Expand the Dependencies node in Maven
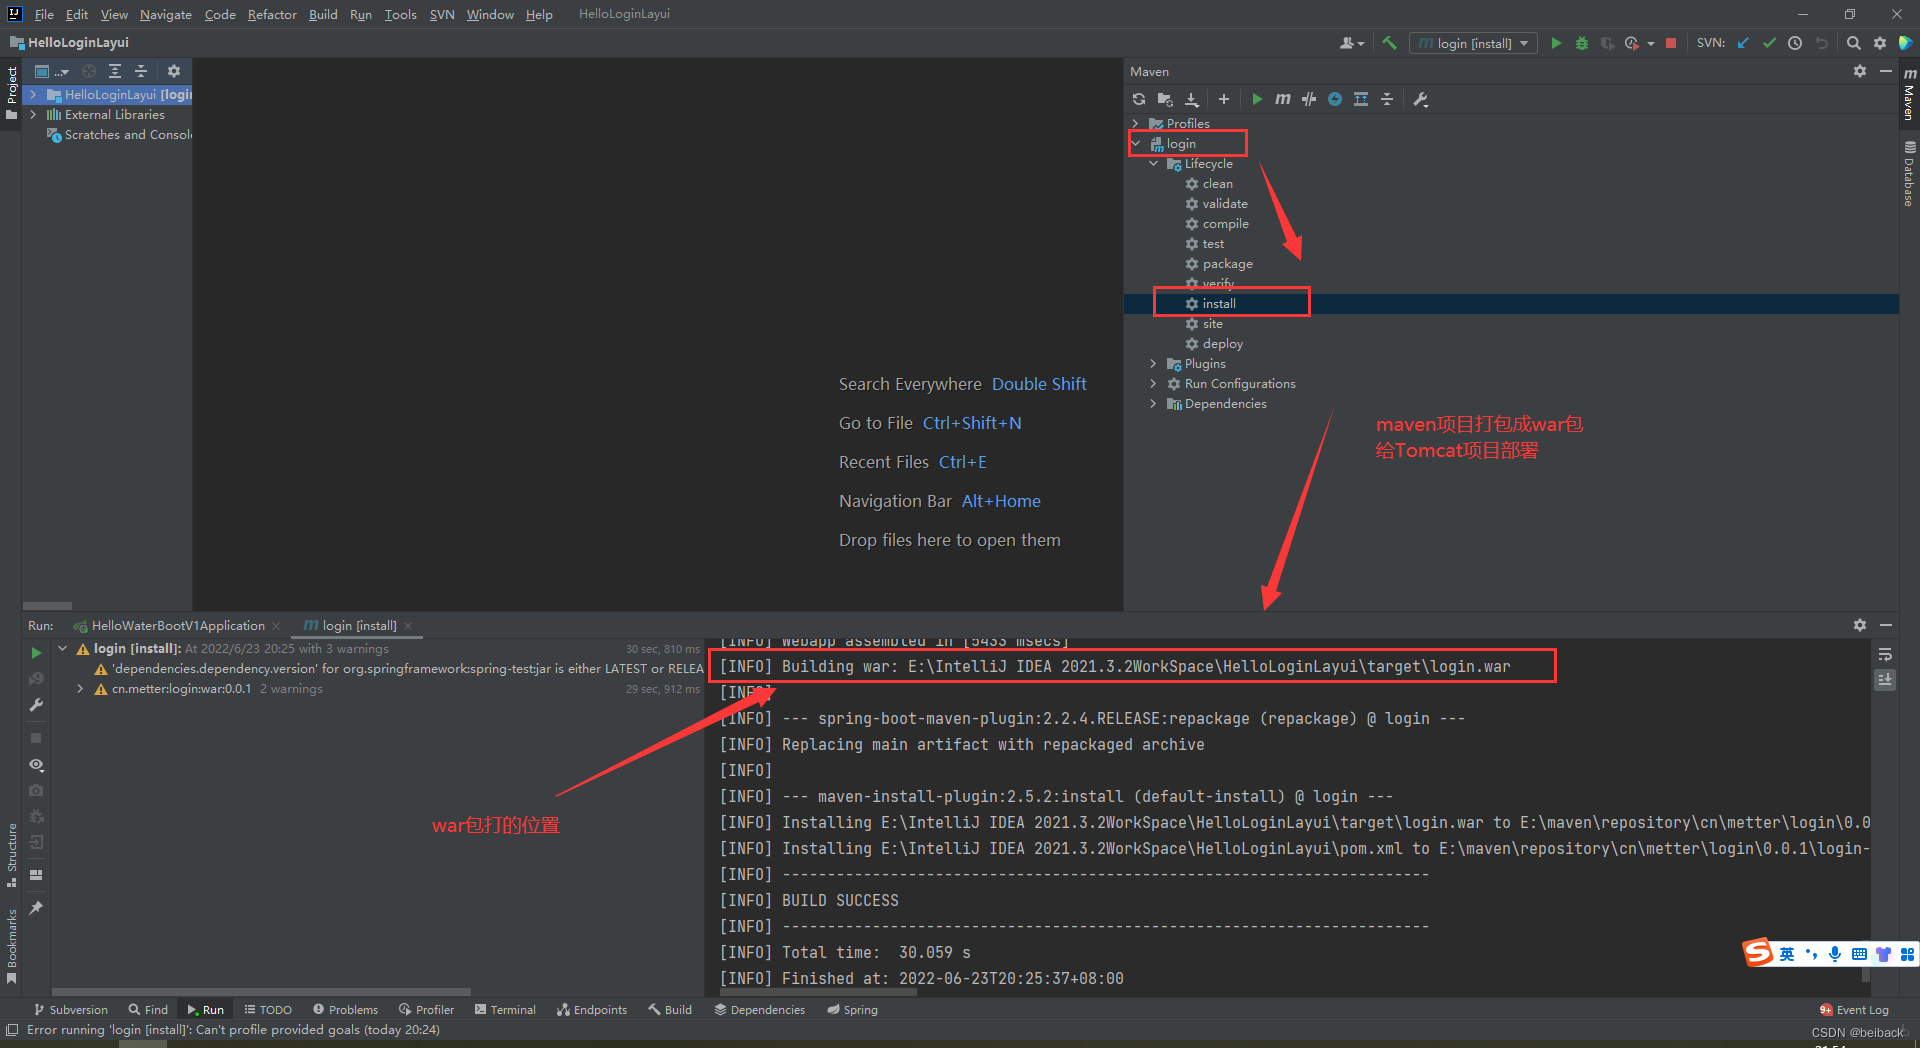The image size is (1920, 1048). click(1153, 404)
